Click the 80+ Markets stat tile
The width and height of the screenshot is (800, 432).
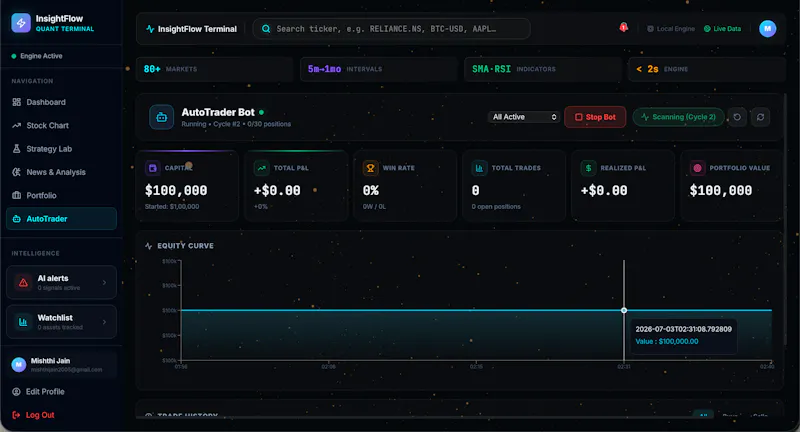point(215,69)
